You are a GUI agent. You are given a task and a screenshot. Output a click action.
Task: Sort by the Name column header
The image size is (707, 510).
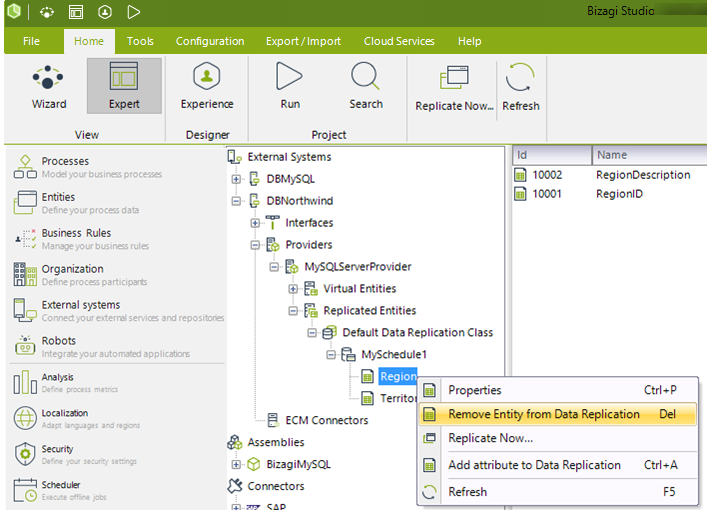(650, 155)
